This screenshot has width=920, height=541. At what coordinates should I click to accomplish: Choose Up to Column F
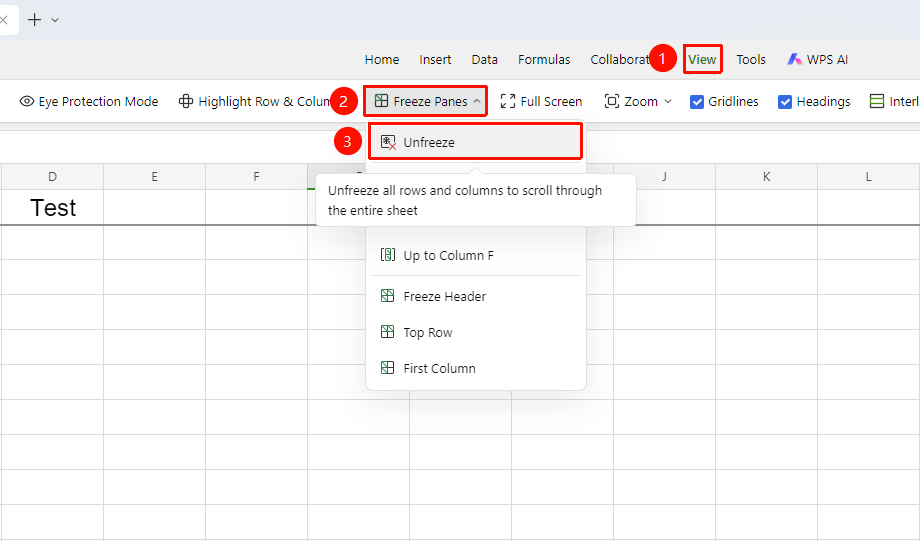coord(475,255)
